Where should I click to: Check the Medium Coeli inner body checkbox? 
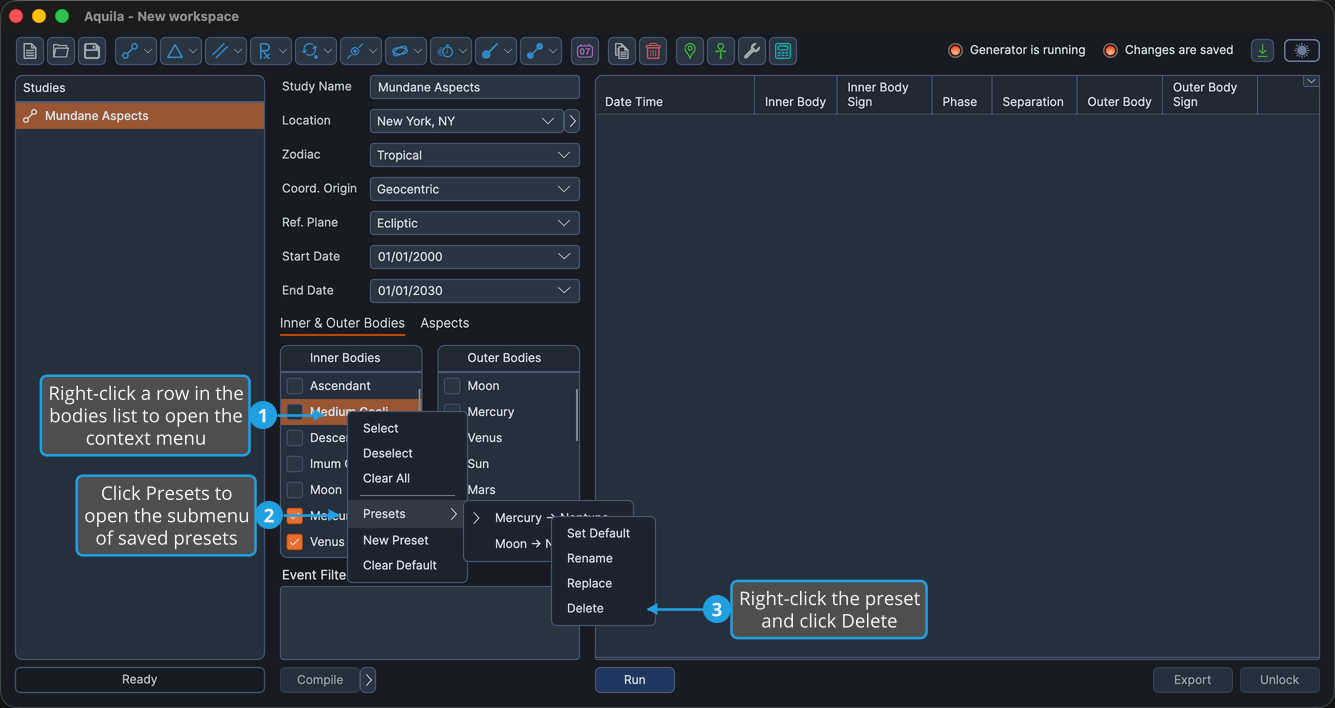295,412
